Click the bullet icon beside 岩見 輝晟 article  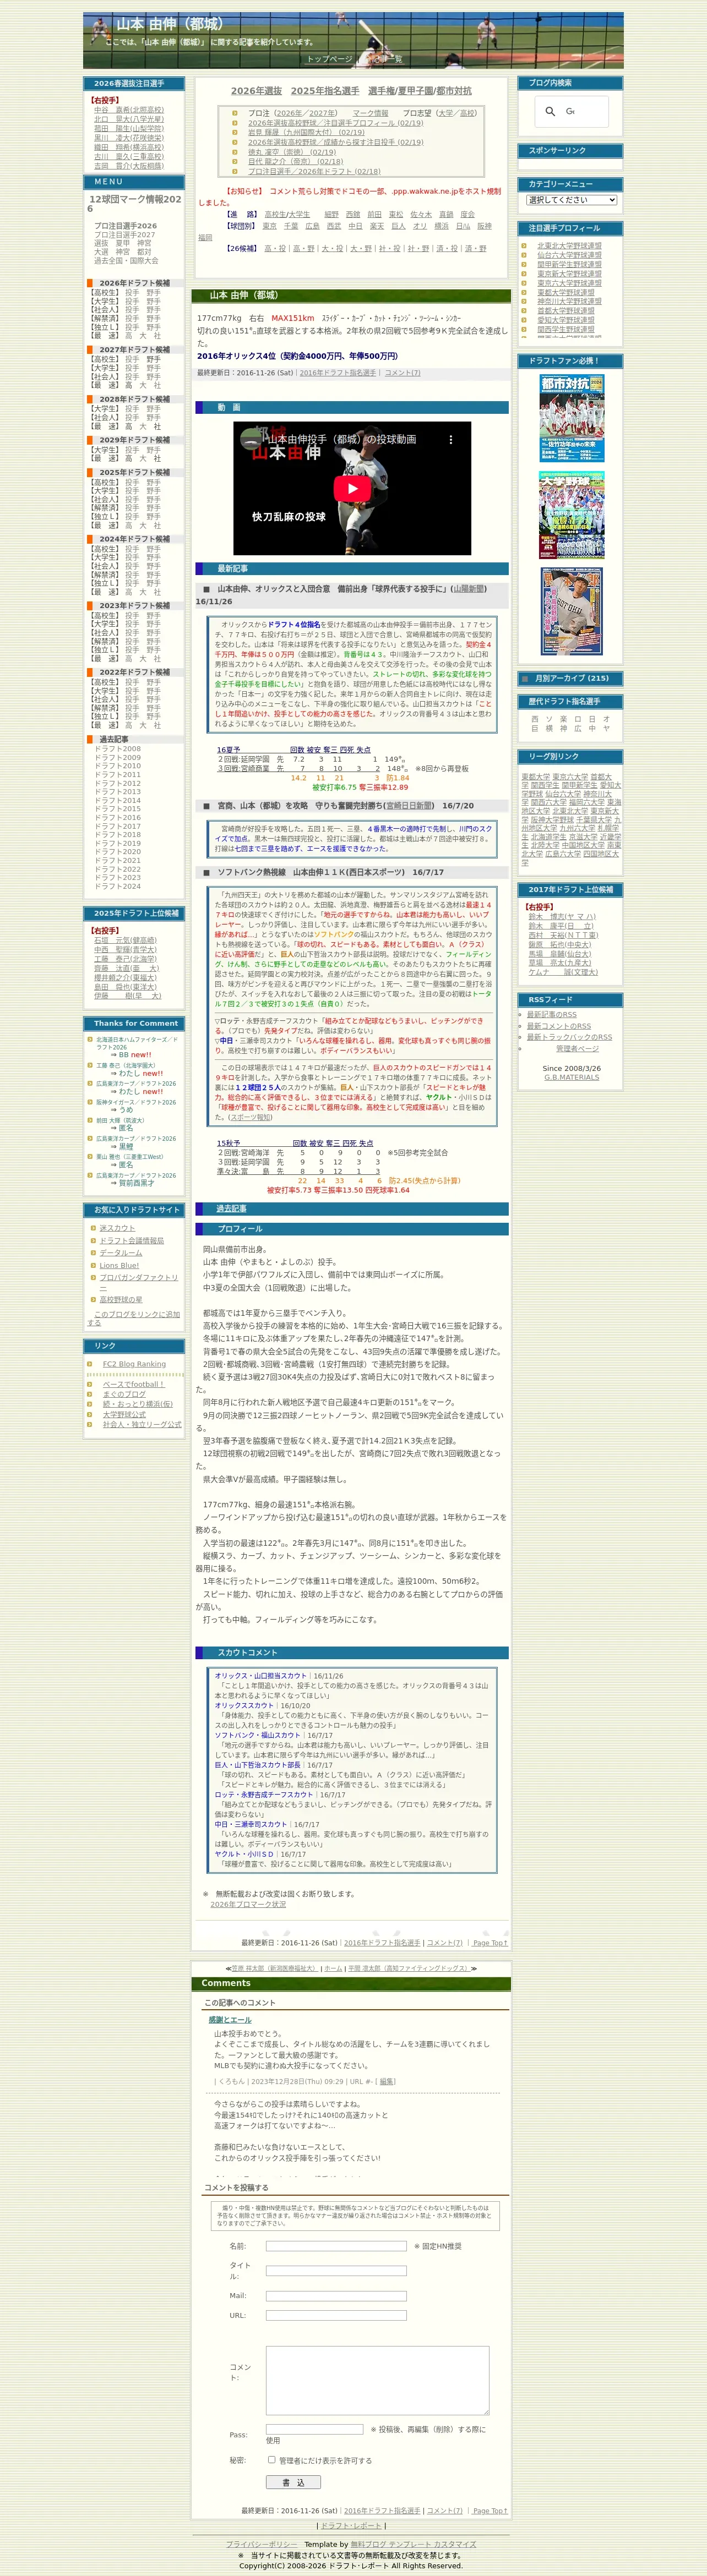[235, 133]
